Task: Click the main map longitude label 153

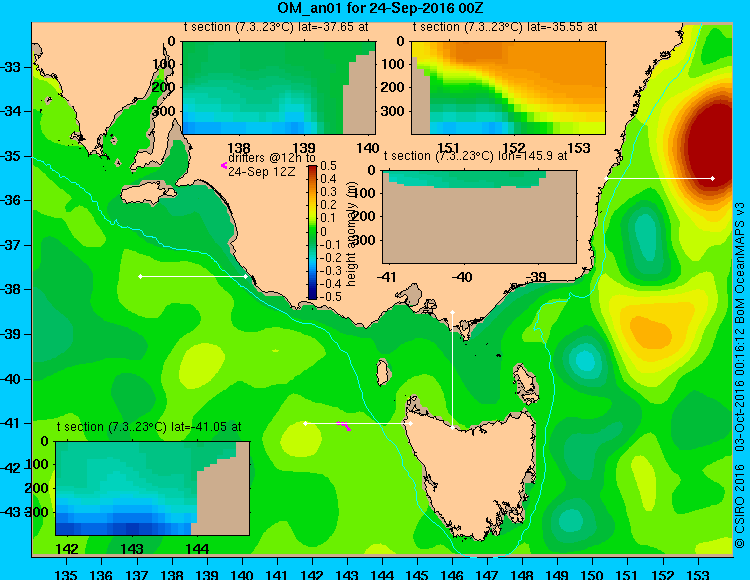Action: point(698,574)
